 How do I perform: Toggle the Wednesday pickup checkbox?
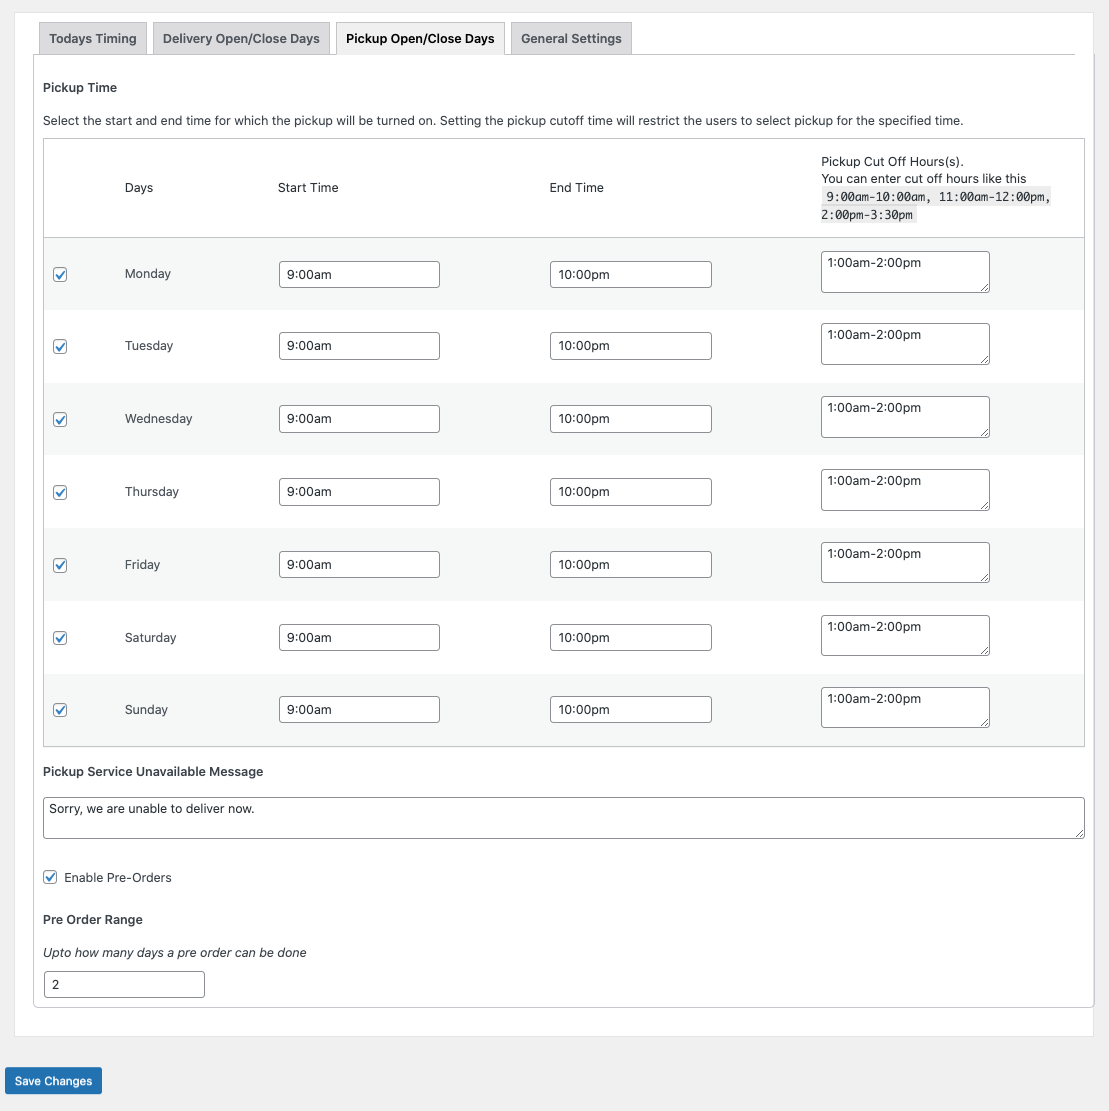point(60,419)
